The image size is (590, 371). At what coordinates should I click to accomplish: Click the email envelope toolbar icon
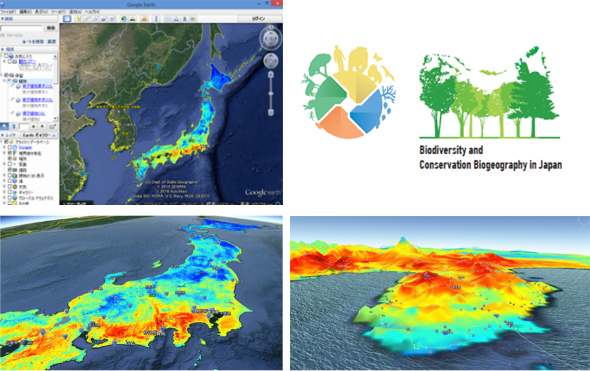tap(168, 18)
